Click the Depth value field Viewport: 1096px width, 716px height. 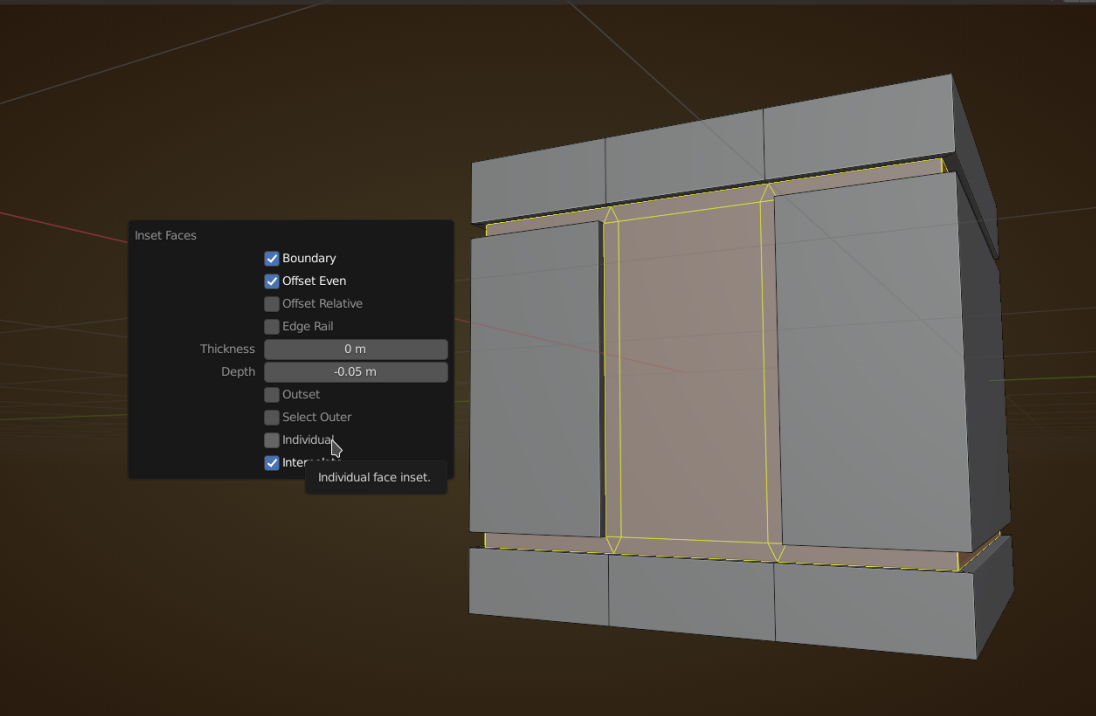tap(356, 372)
